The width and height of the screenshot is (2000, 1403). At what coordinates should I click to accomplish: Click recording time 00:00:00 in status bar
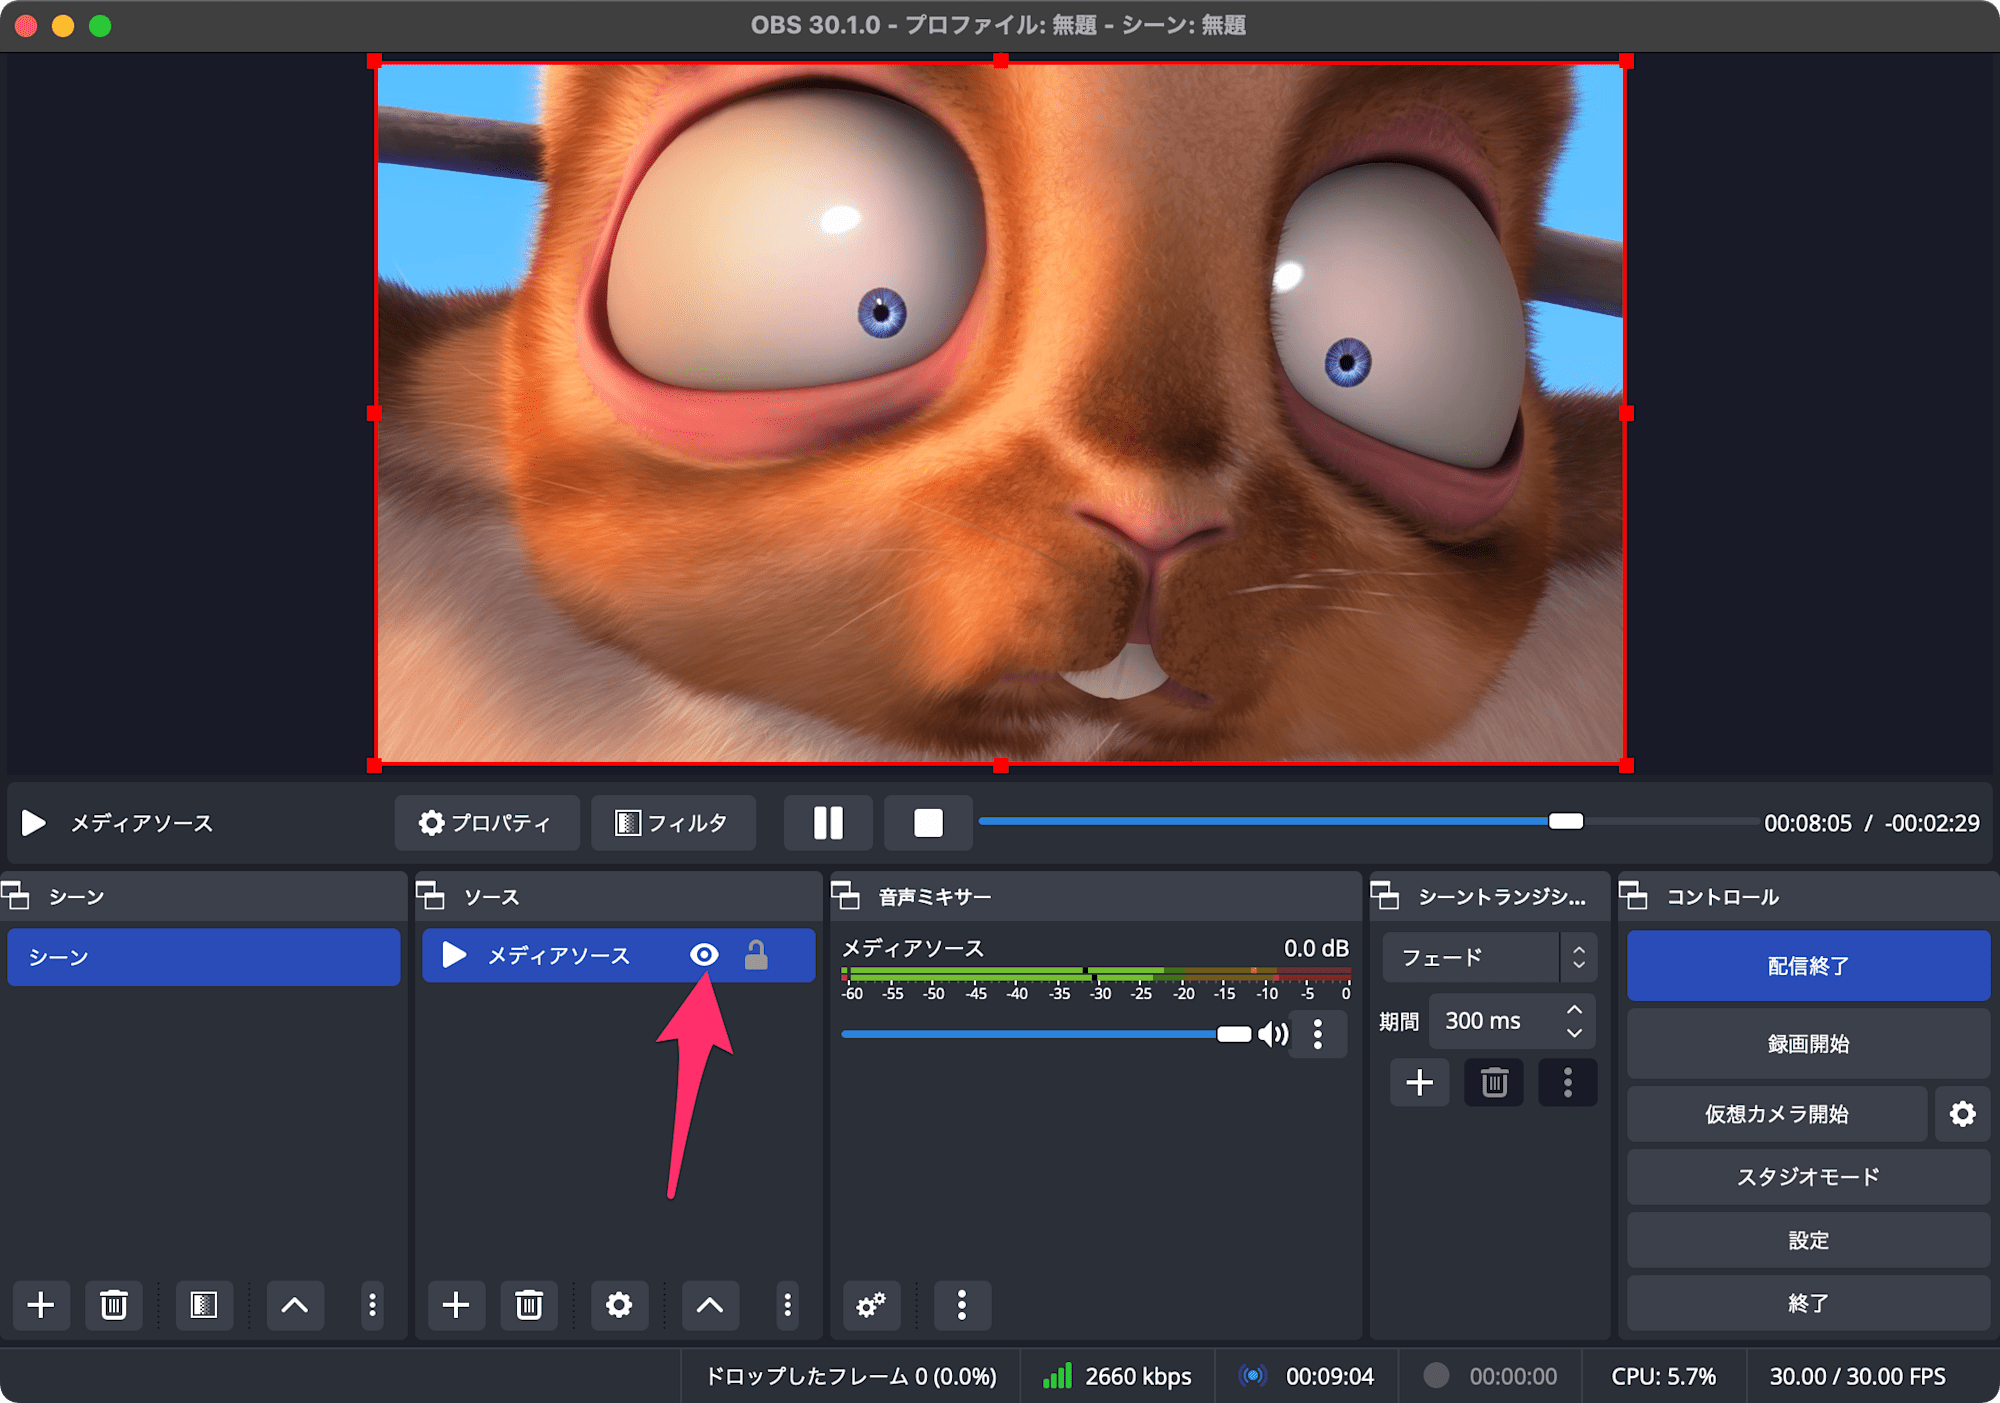tap(1513, 1377)
